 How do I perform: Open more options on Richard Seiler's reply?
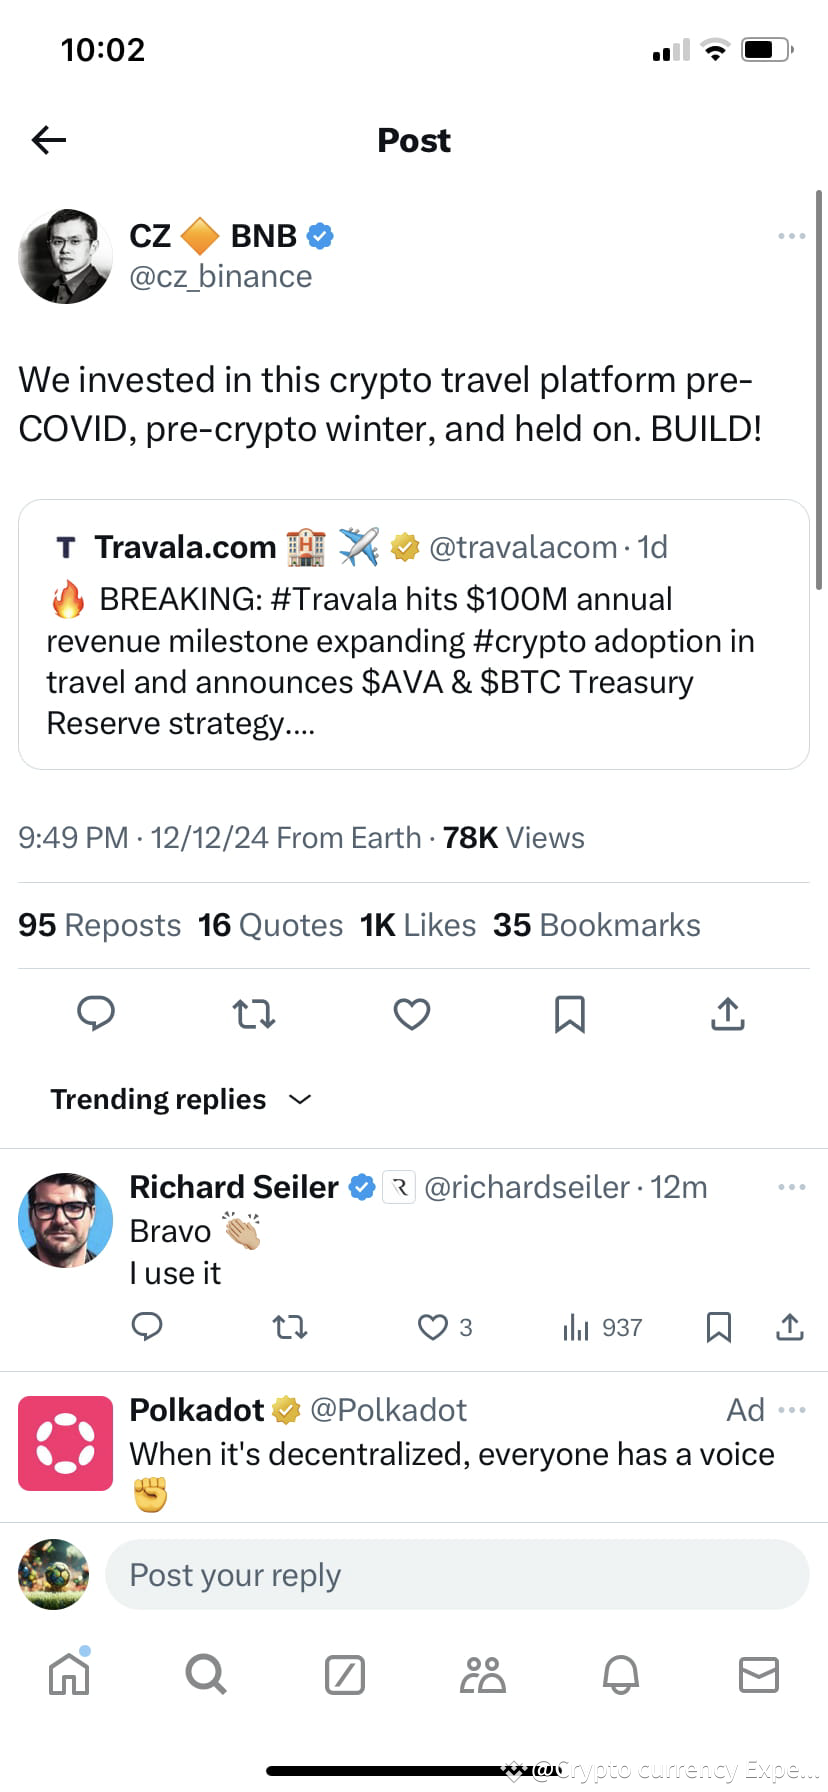791,1186
